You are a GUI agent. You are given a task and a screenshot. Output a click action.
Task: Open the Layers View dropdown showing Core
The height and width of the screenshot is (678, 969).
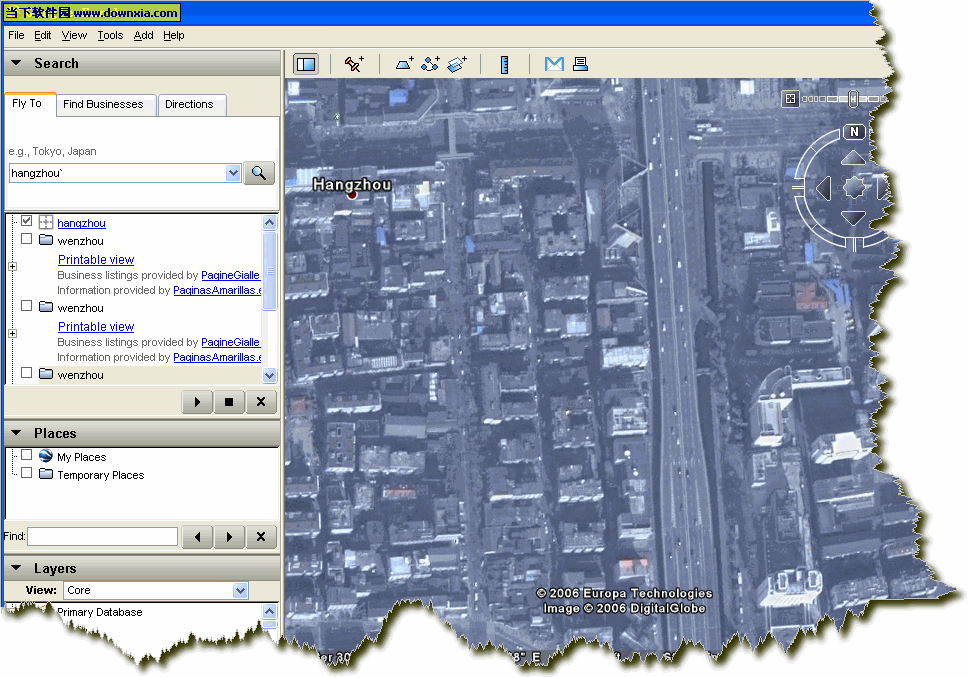[155, 591]
